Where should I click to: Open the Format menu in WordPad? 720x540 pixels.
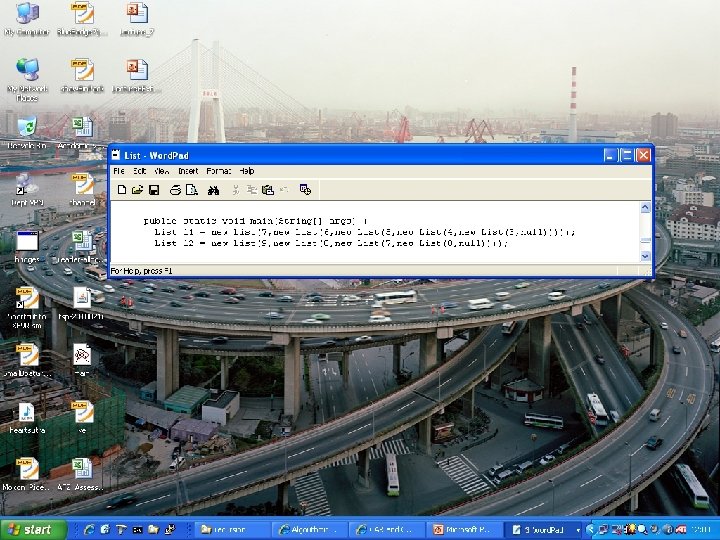pos(218,171)
